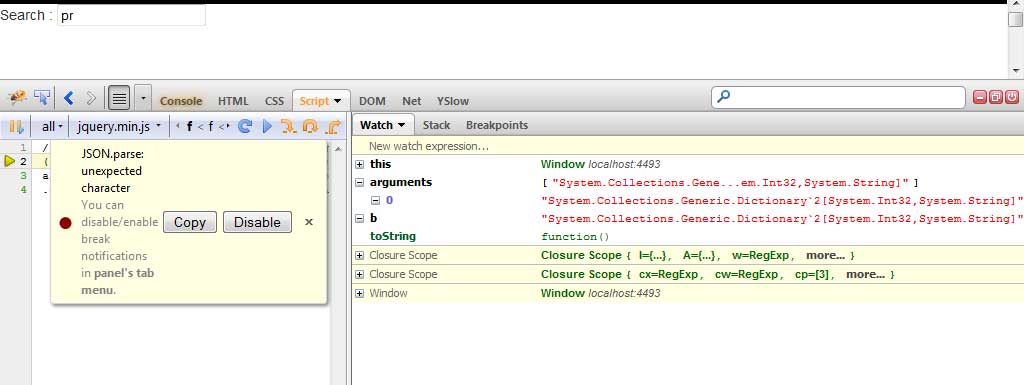1024x385 pixels.
Task: Expand the 'this' watch entry
Action: [360, 164]
